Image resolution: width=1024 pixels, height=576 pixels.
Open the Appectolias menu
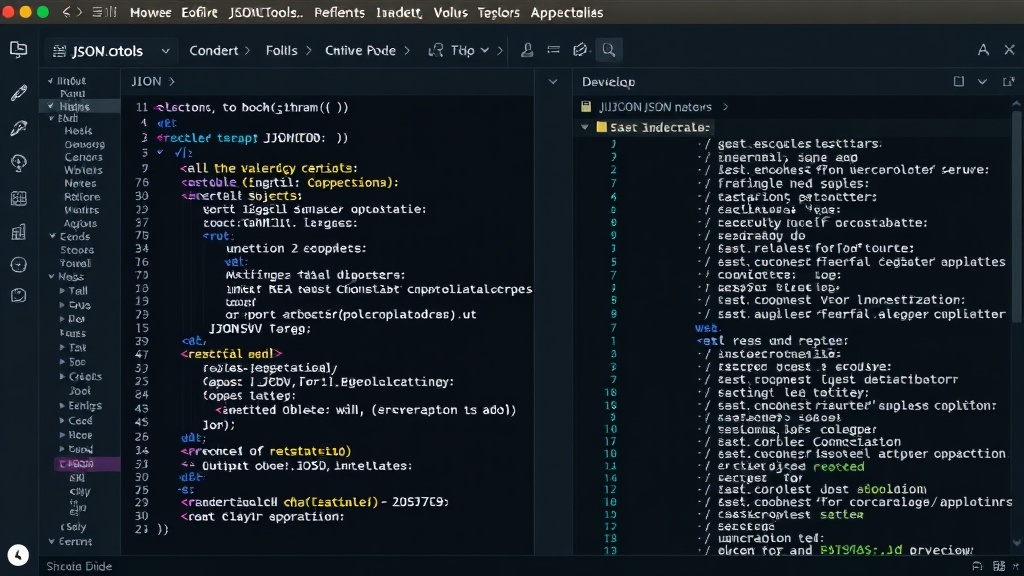[567, 12]
